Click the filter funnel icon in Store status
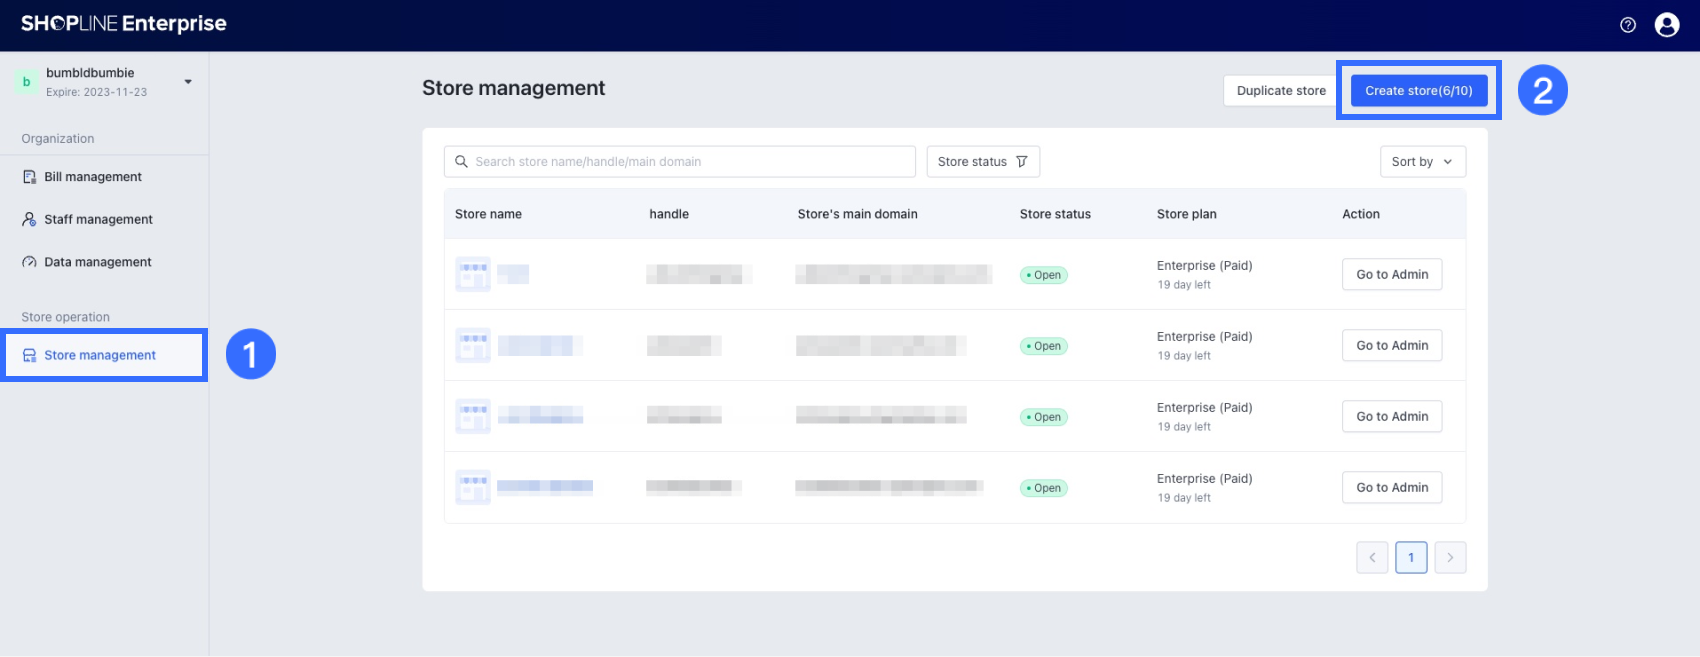This screenshot has width=1700, height=657. (1022, 162)
